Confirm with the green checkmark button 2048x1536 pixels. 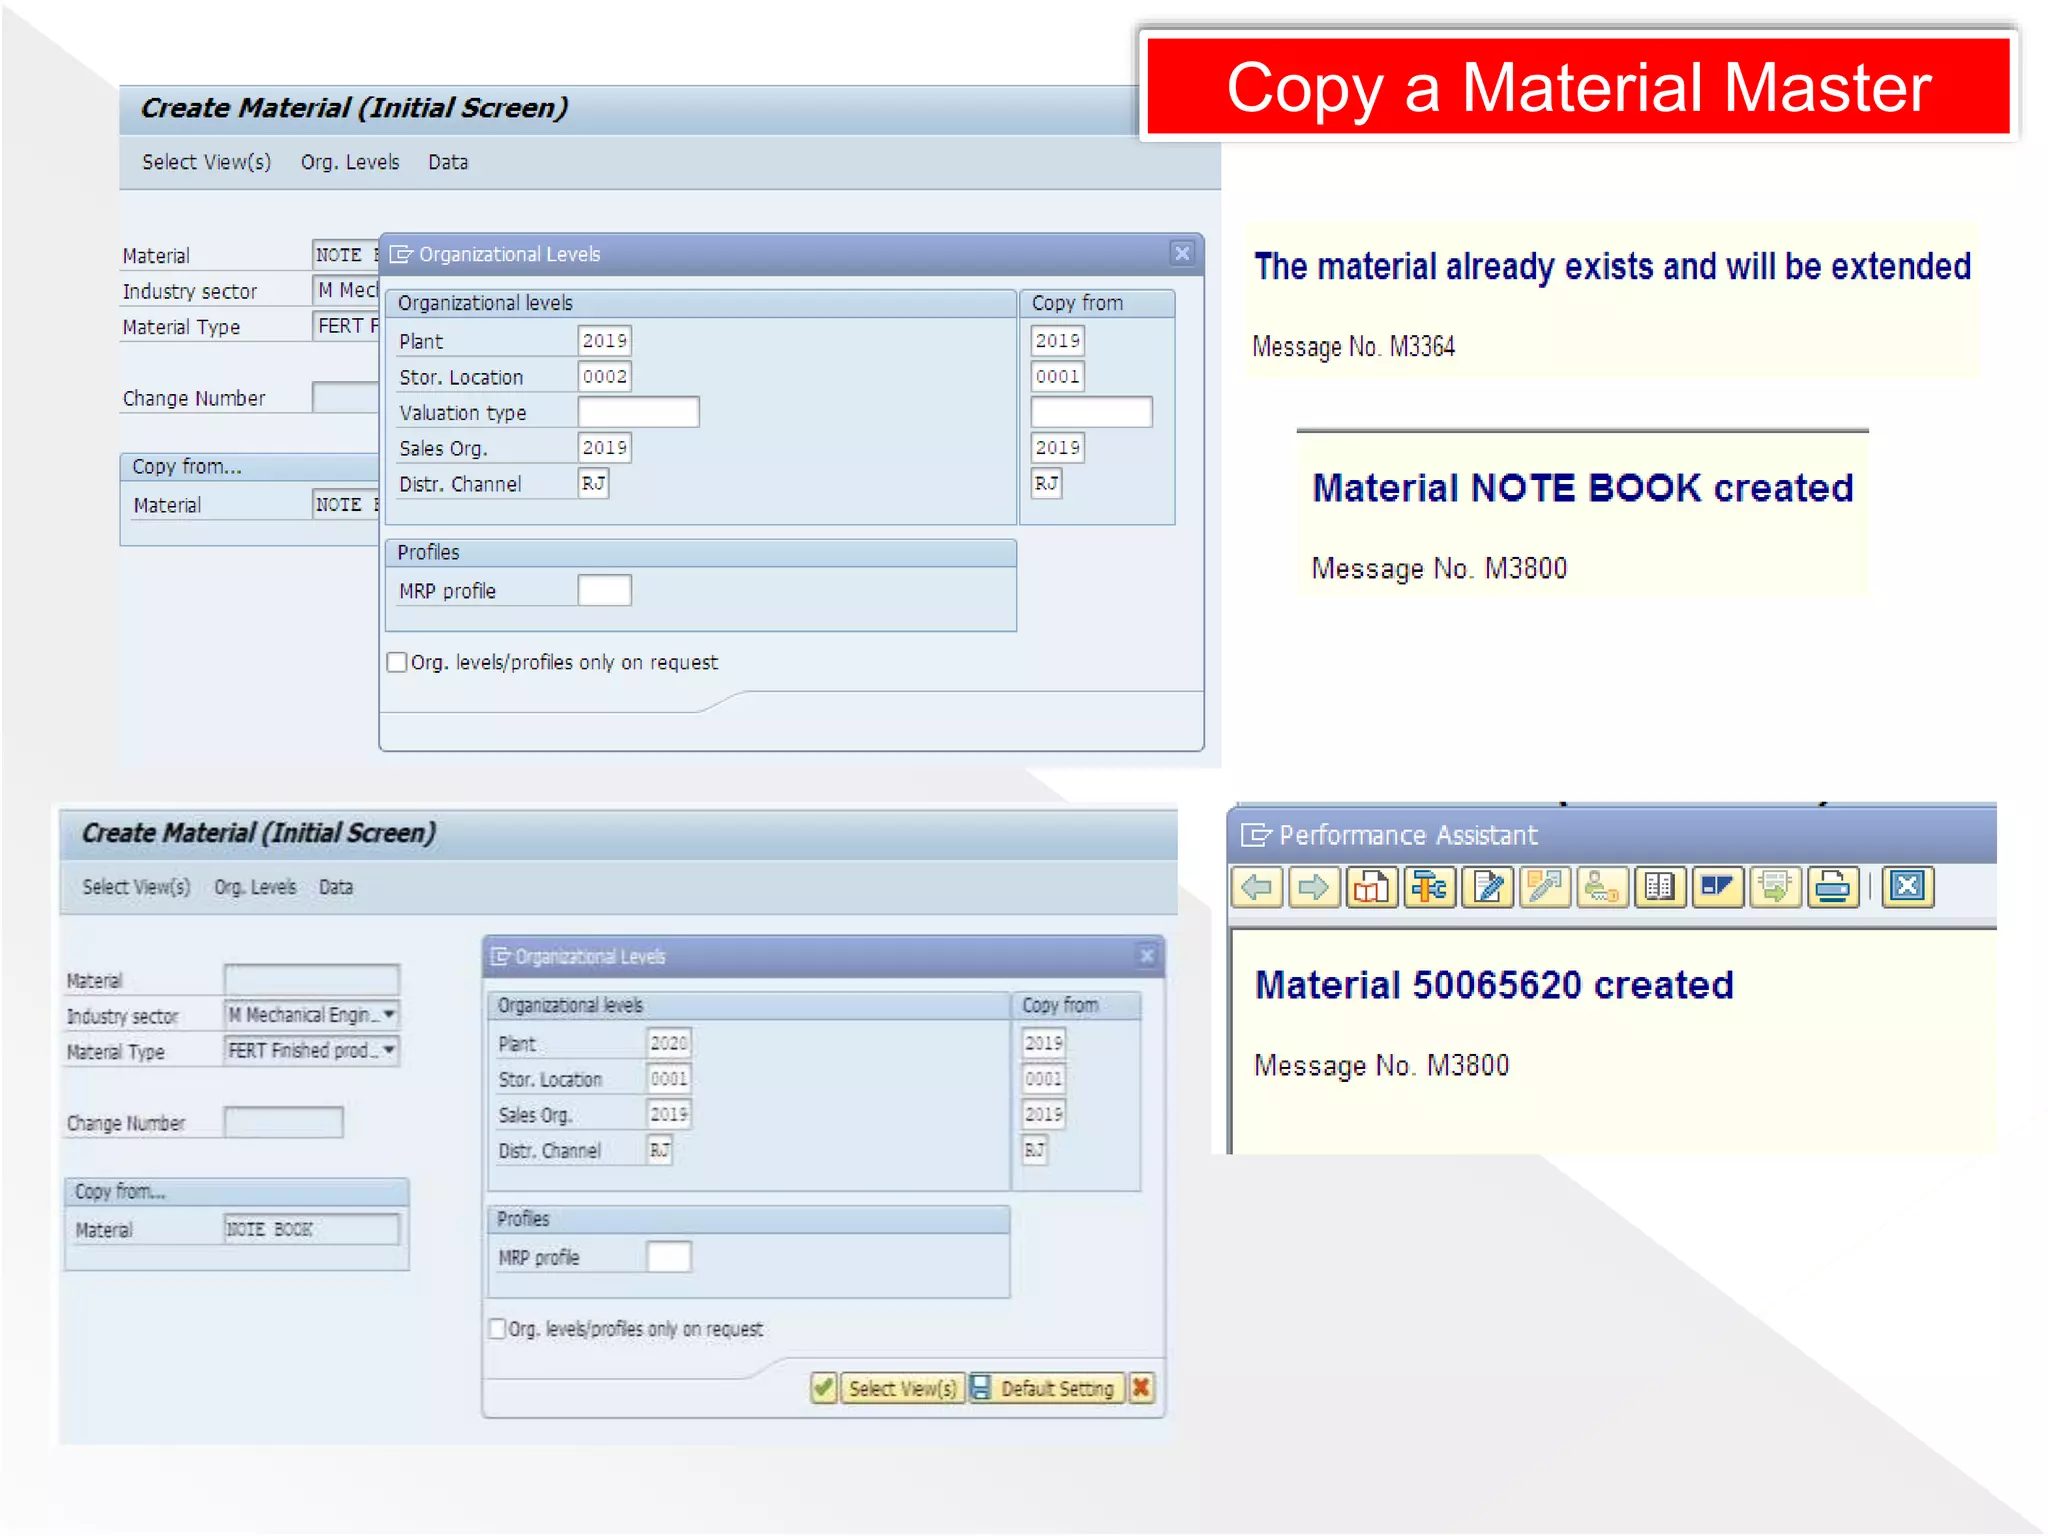click(824, 1388)
